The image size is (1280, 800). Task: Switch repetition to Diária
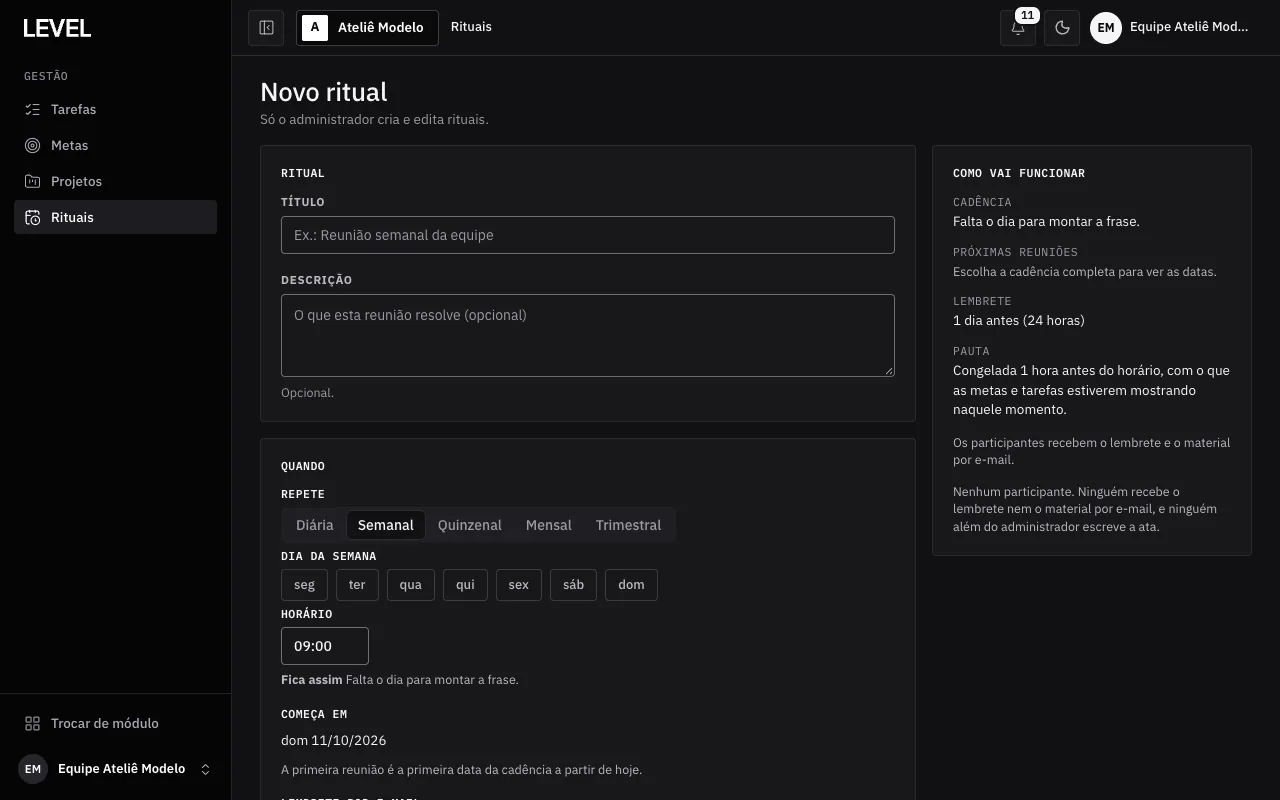(x=314, y=525)
